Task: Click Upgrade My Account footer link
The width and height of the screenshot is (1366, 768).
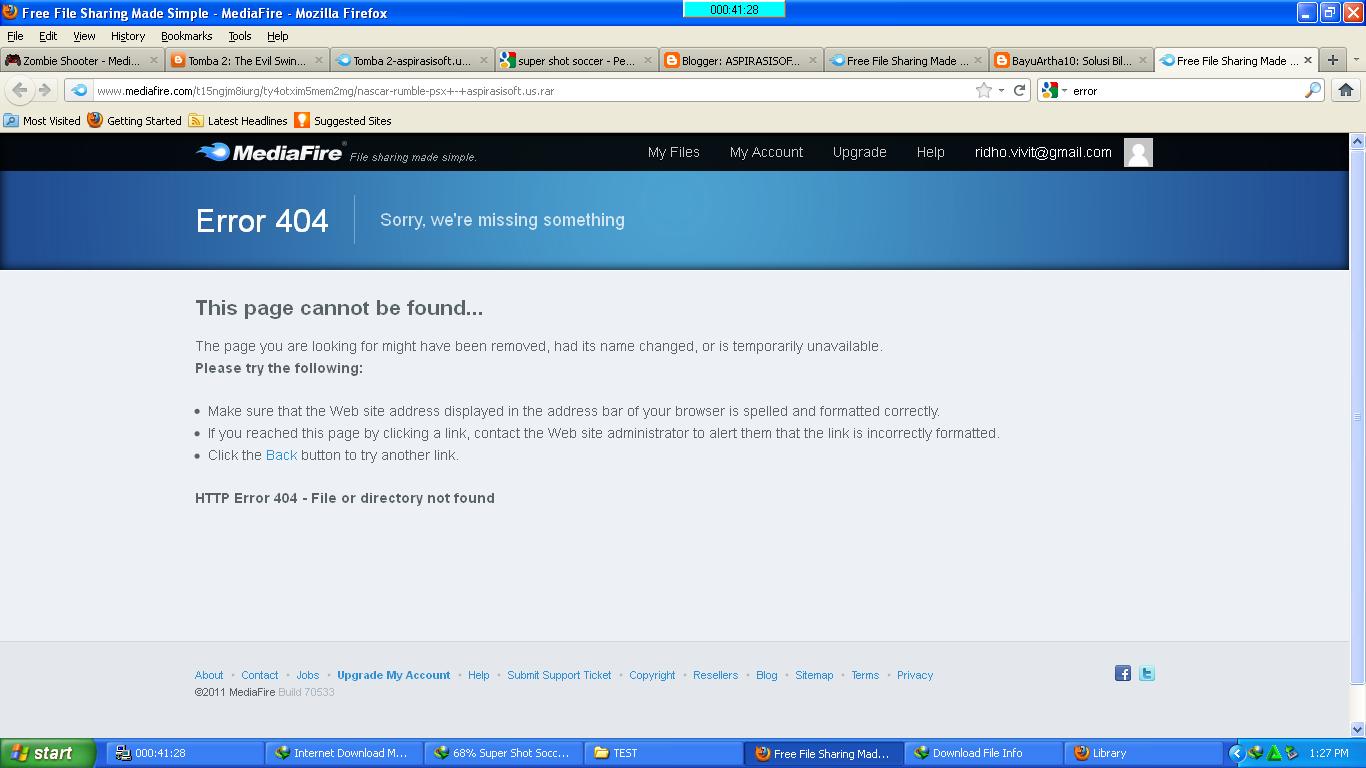Action: (394, 675)
